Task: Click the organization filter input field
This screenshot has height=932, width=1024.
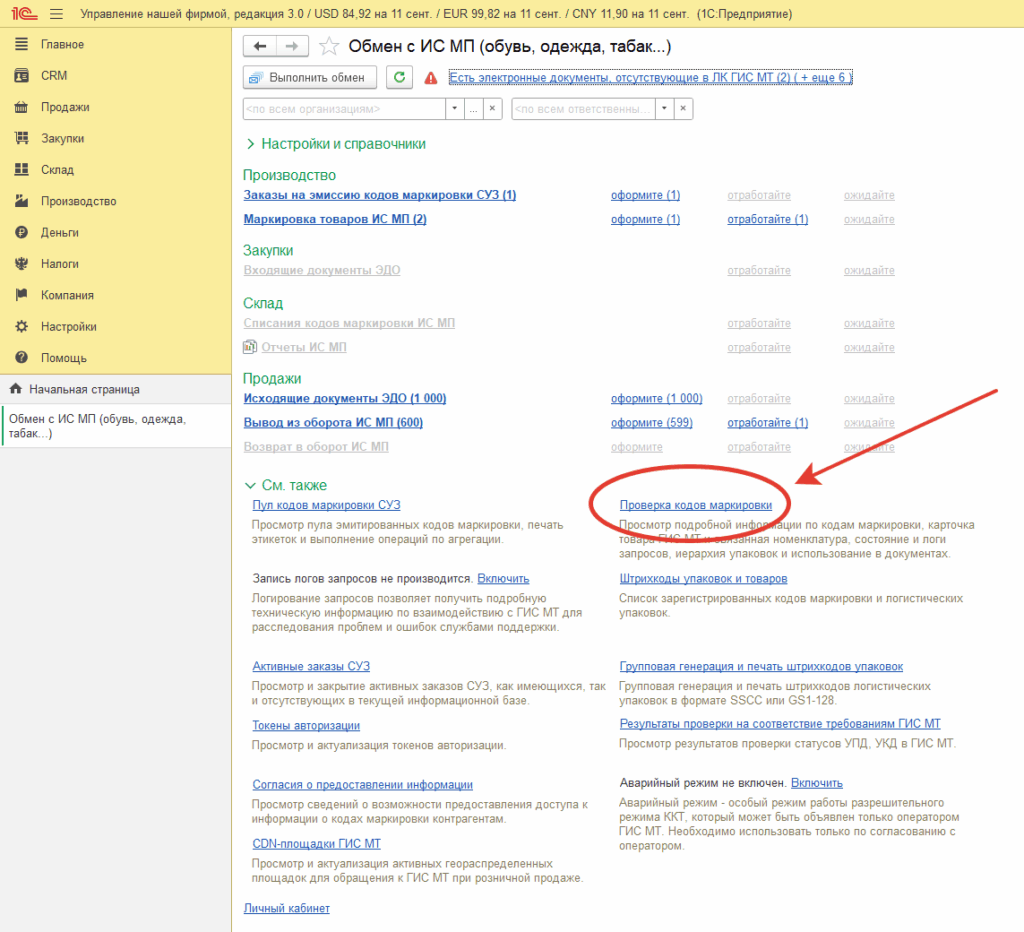Action: (x=344, y=108)
